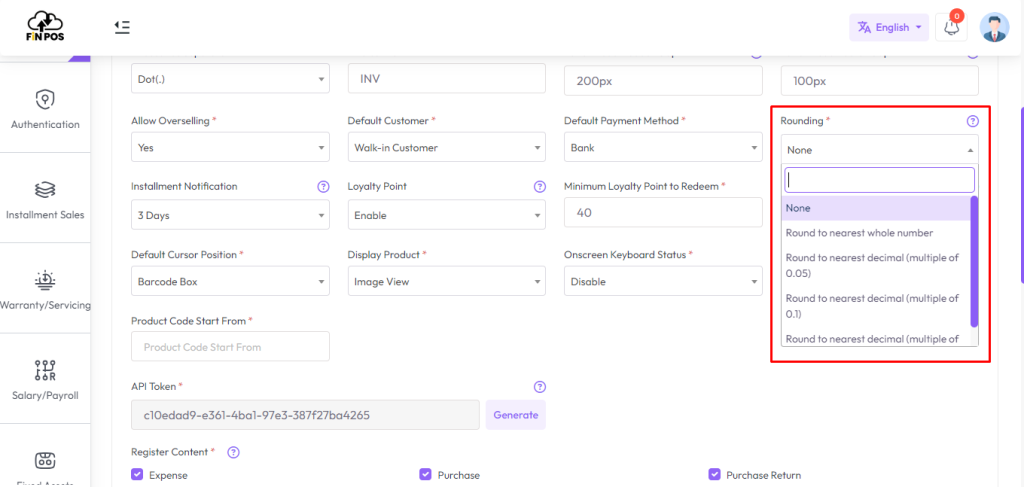Click the Loyalty Point help icon

tap(540, 187)
